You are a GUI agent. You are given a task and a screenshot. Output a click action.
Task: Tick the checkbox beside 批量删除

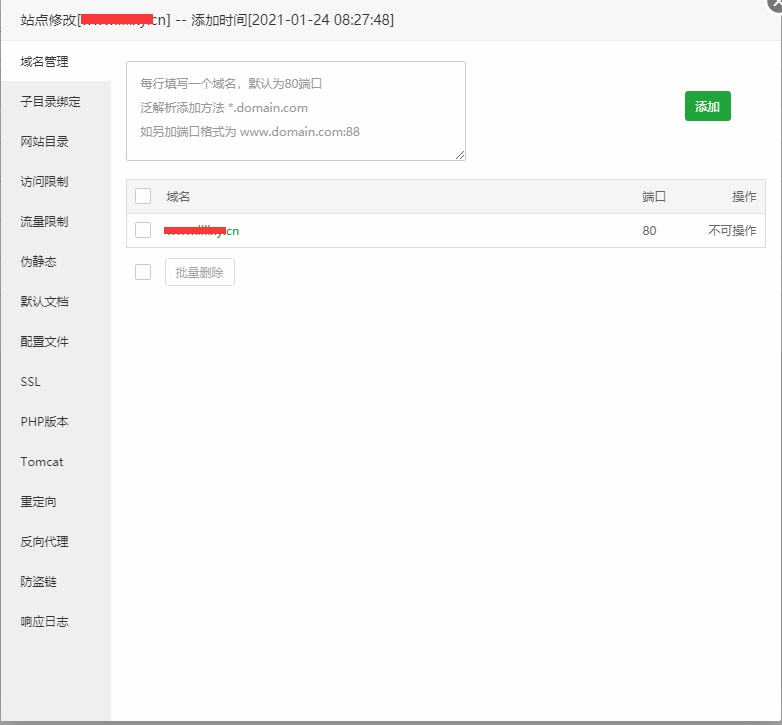pos(143,272)
